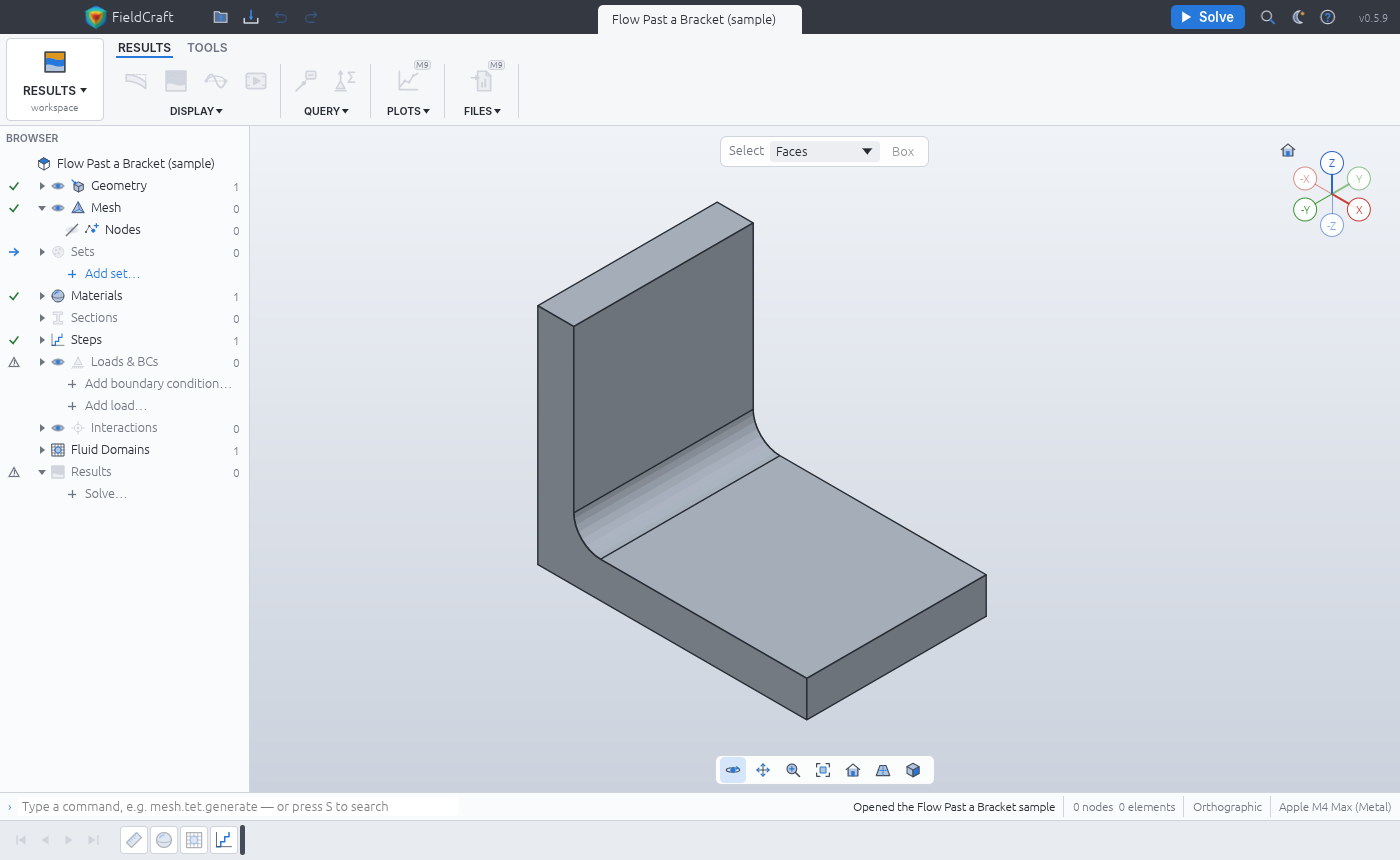This screenshot has width=1400, height=860.
Task: Click the Add set… link
Action: 112,274
